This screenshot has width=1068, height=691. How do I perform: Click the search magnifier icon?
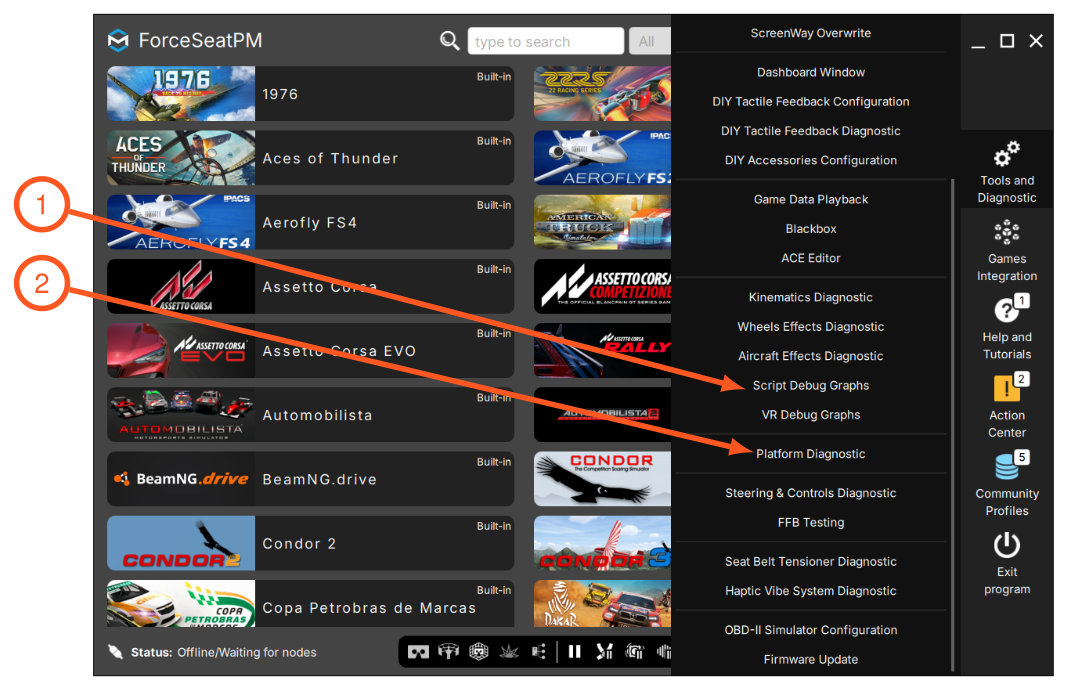point(450,41)
